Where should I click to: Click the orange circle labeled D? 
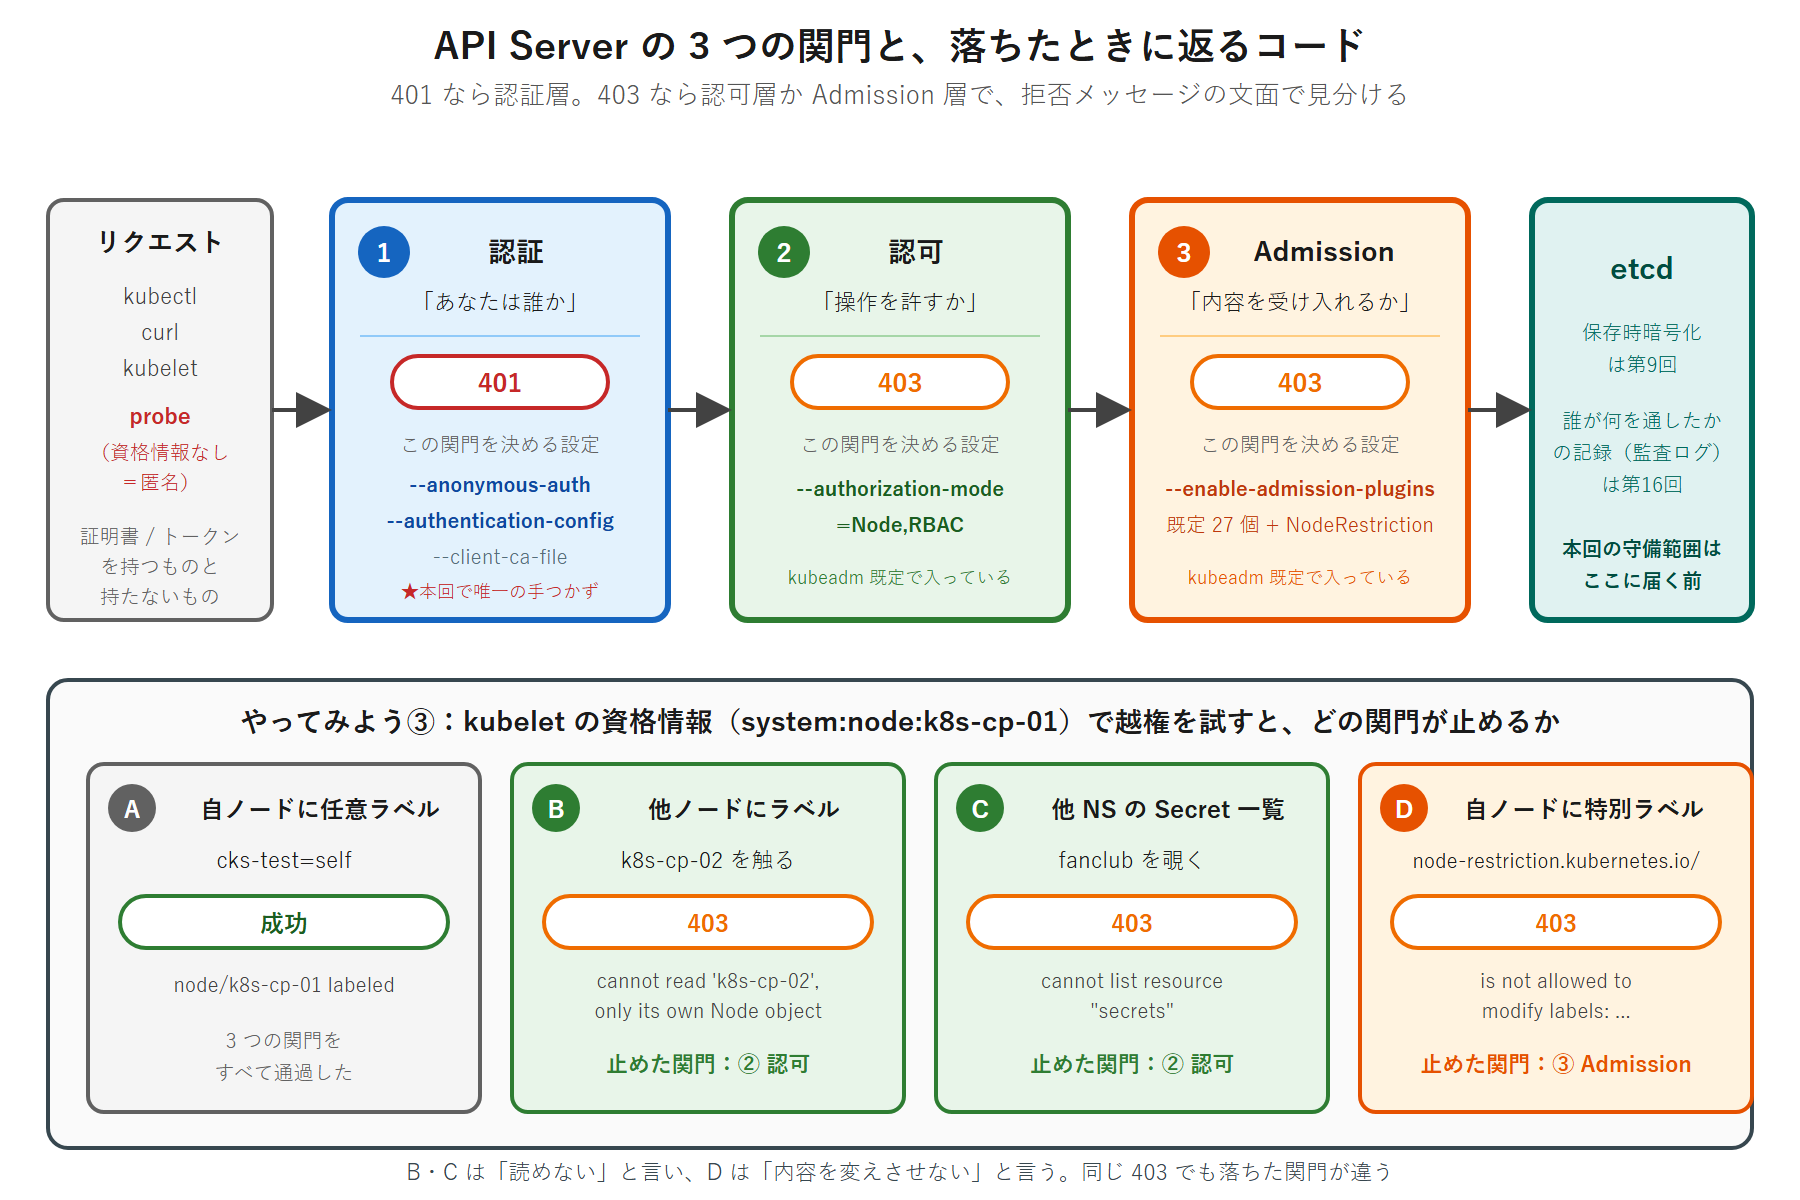[1404, 808]
